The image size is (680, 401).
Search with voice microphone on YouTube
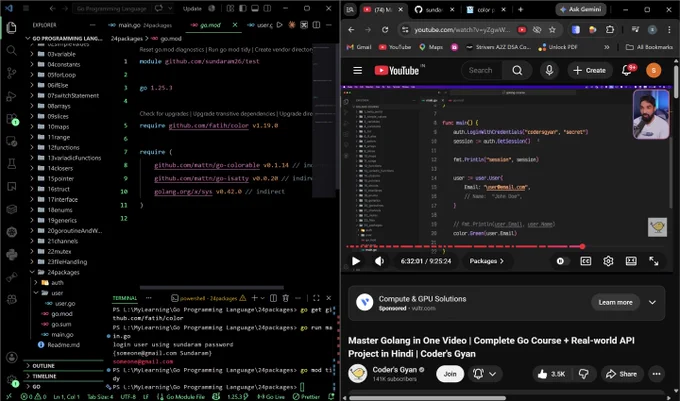click(x=549, y=70)
